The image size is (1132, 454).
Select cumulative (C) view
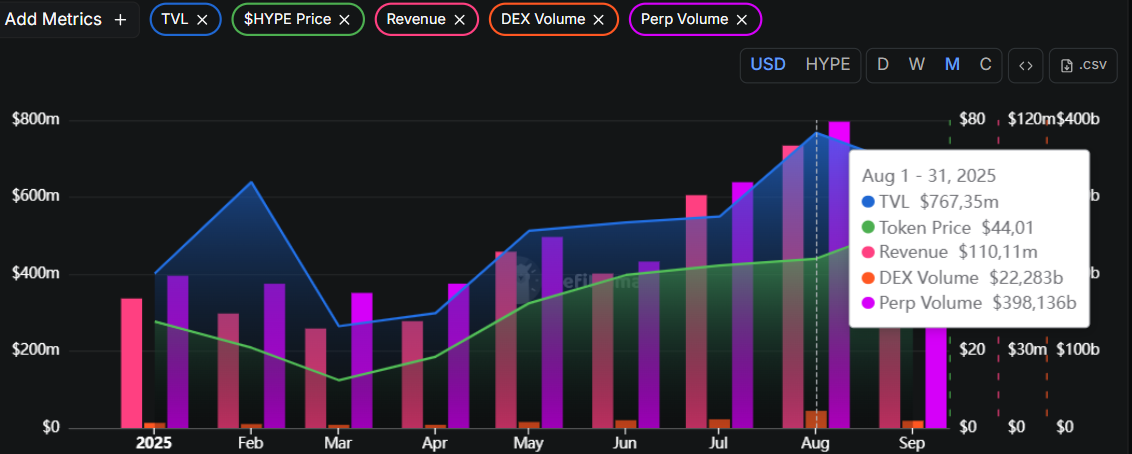click(985, 64)
